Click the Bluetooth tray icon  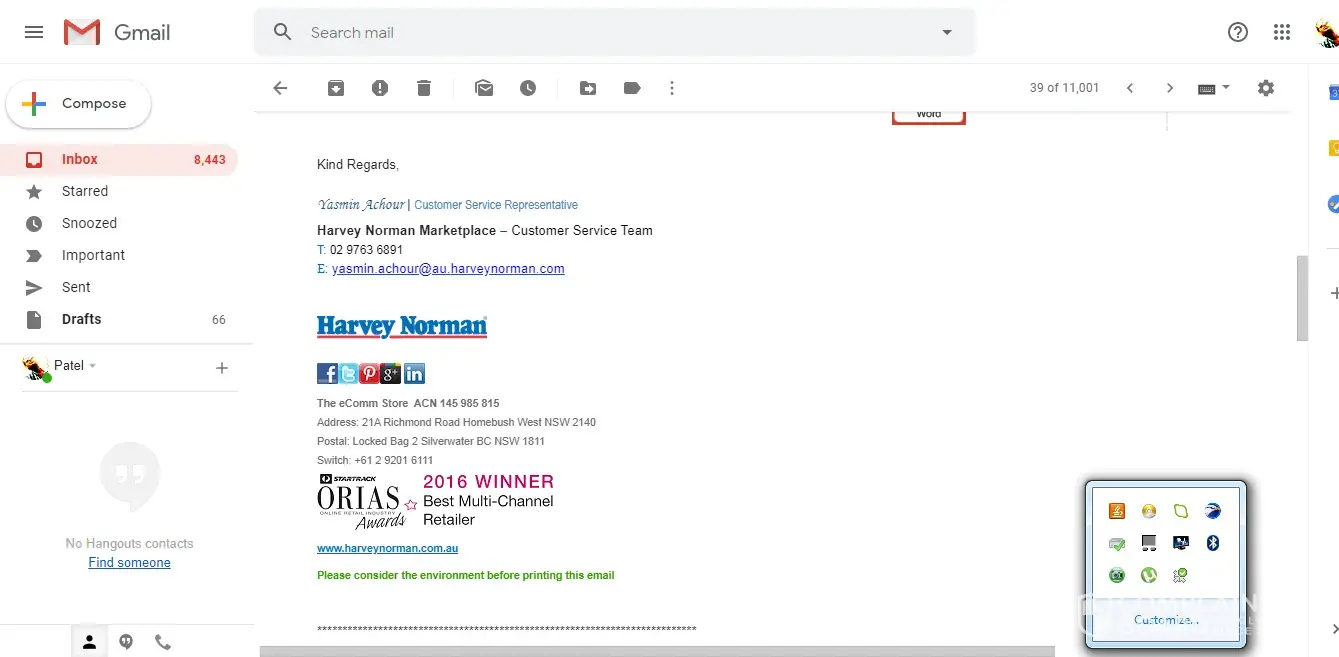1213,543
